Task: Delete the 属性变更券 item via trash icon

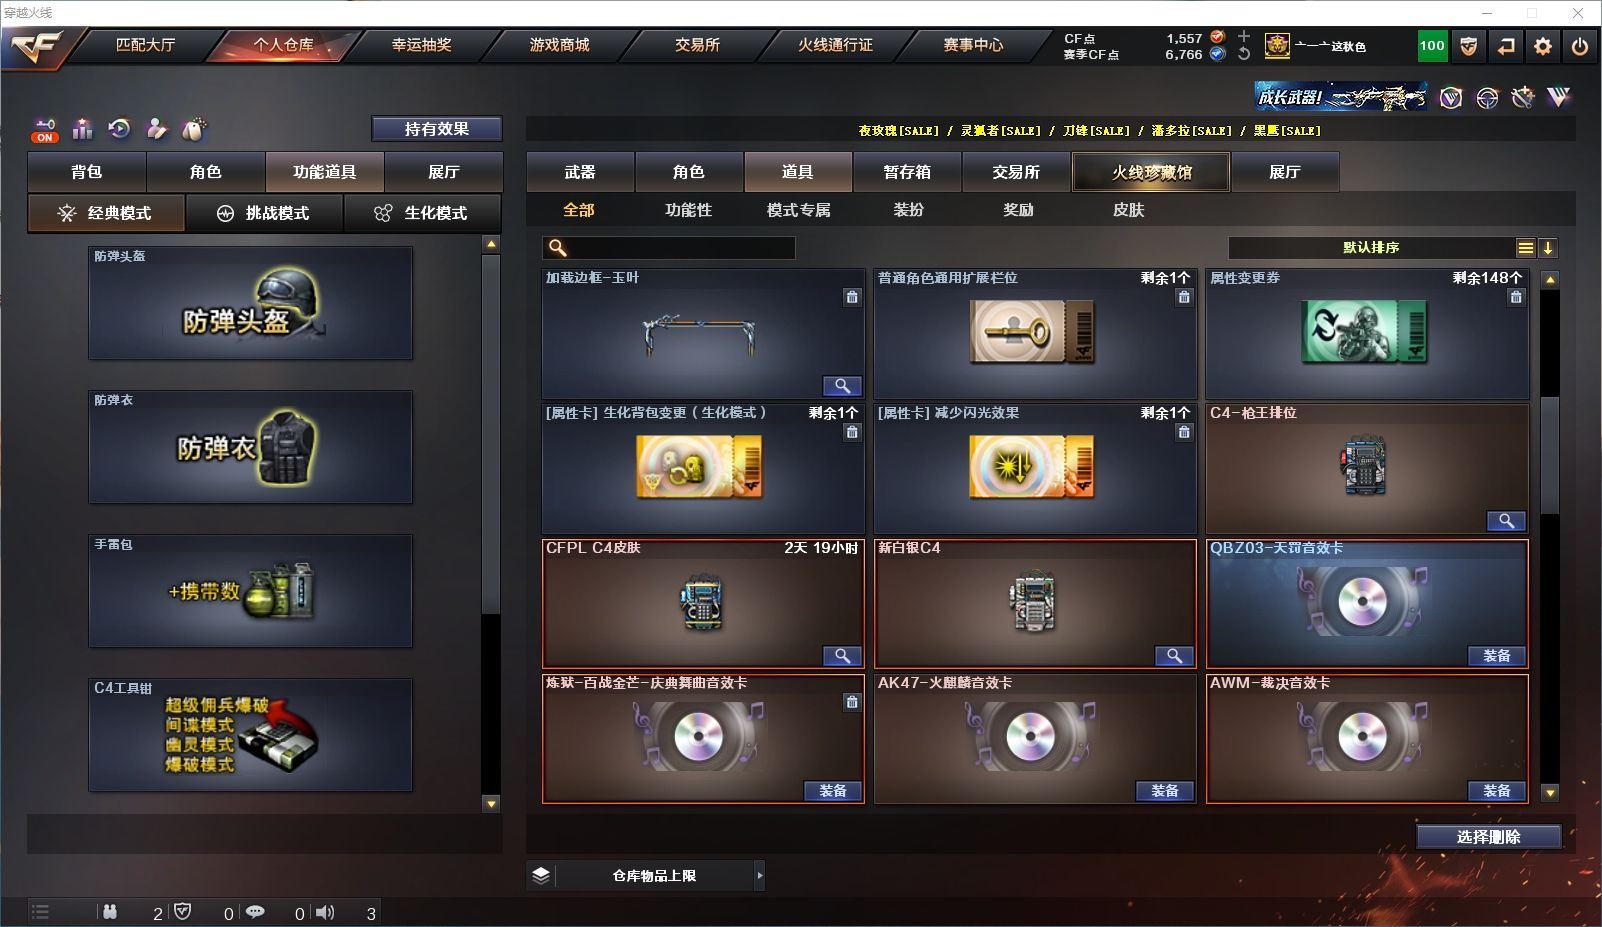Action: [1516, 297]
